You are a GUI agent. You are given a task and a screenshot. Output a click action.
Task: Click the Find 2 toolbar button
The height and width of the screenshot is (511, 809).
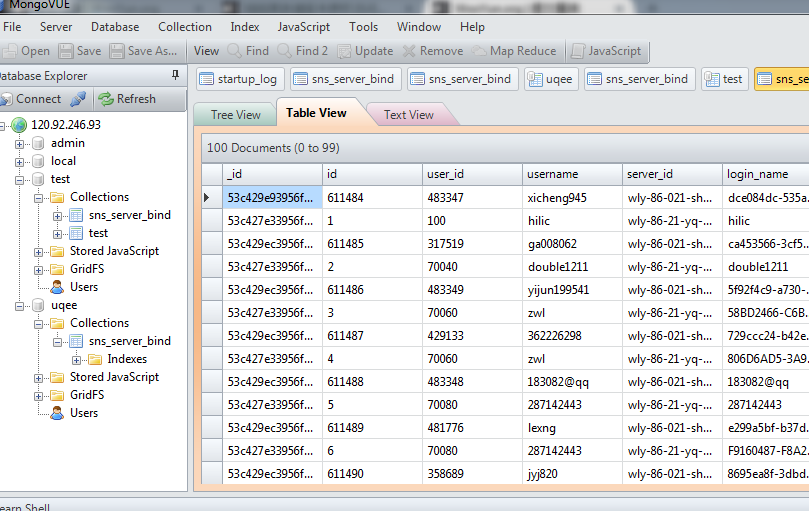pos(303,51)
